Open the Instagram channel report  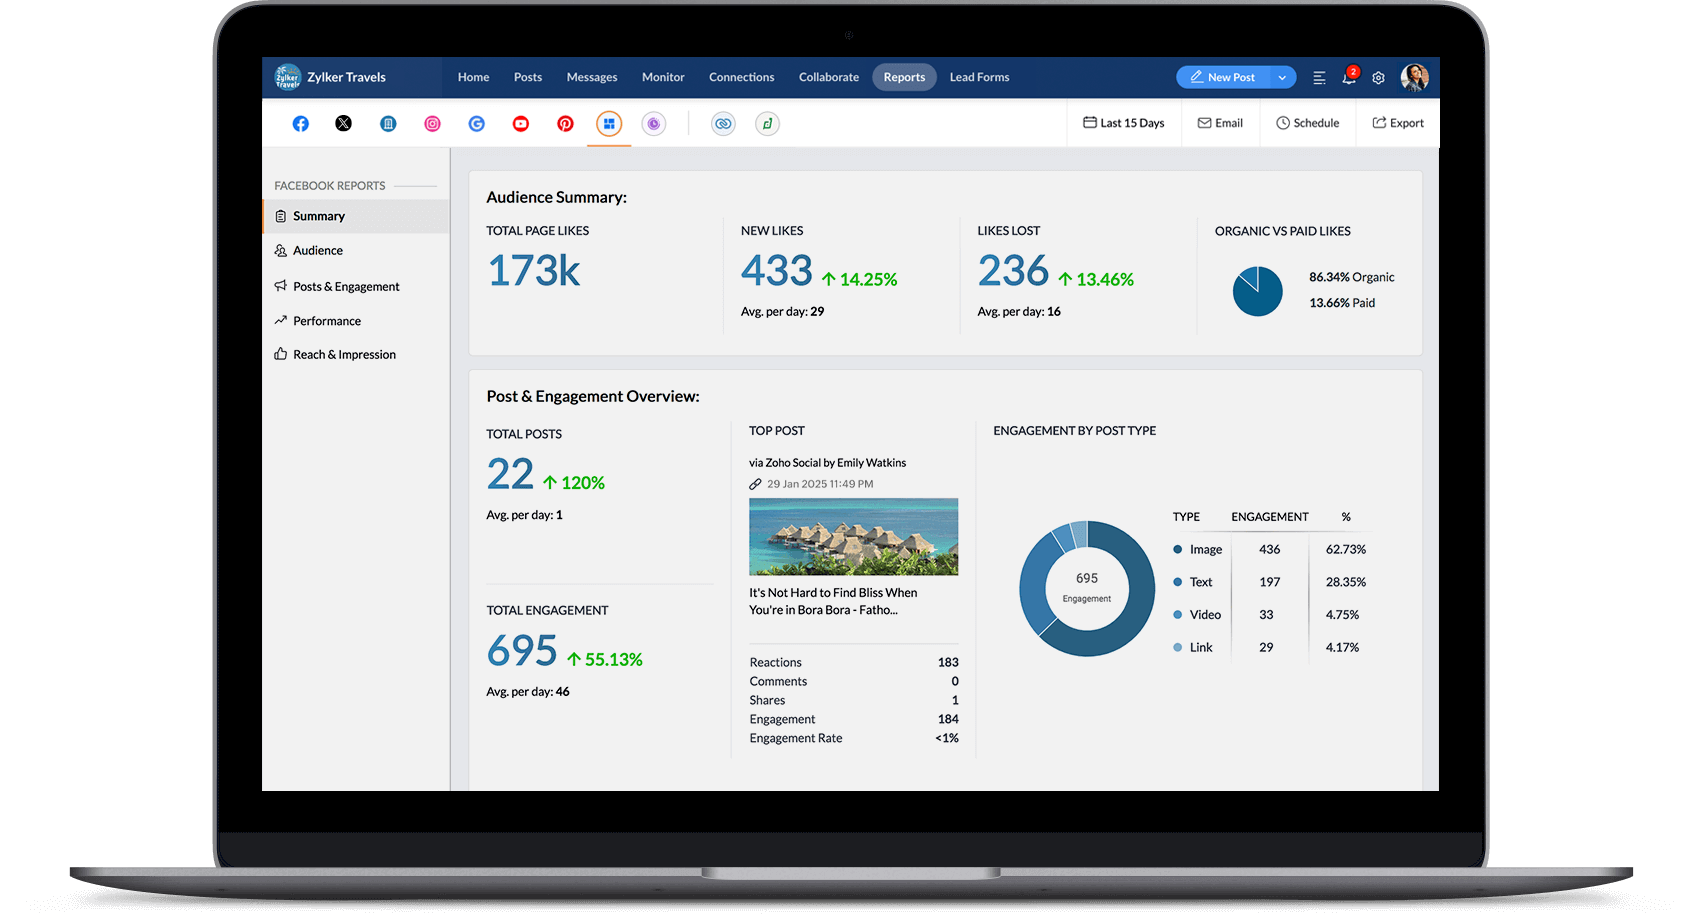pyautogui.click(x=432, y=123)
